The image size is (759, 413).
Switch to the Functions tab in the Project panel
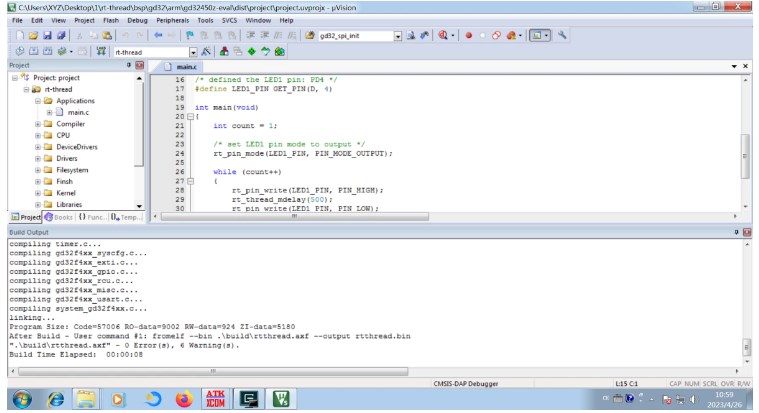click(x=91, y=217)
